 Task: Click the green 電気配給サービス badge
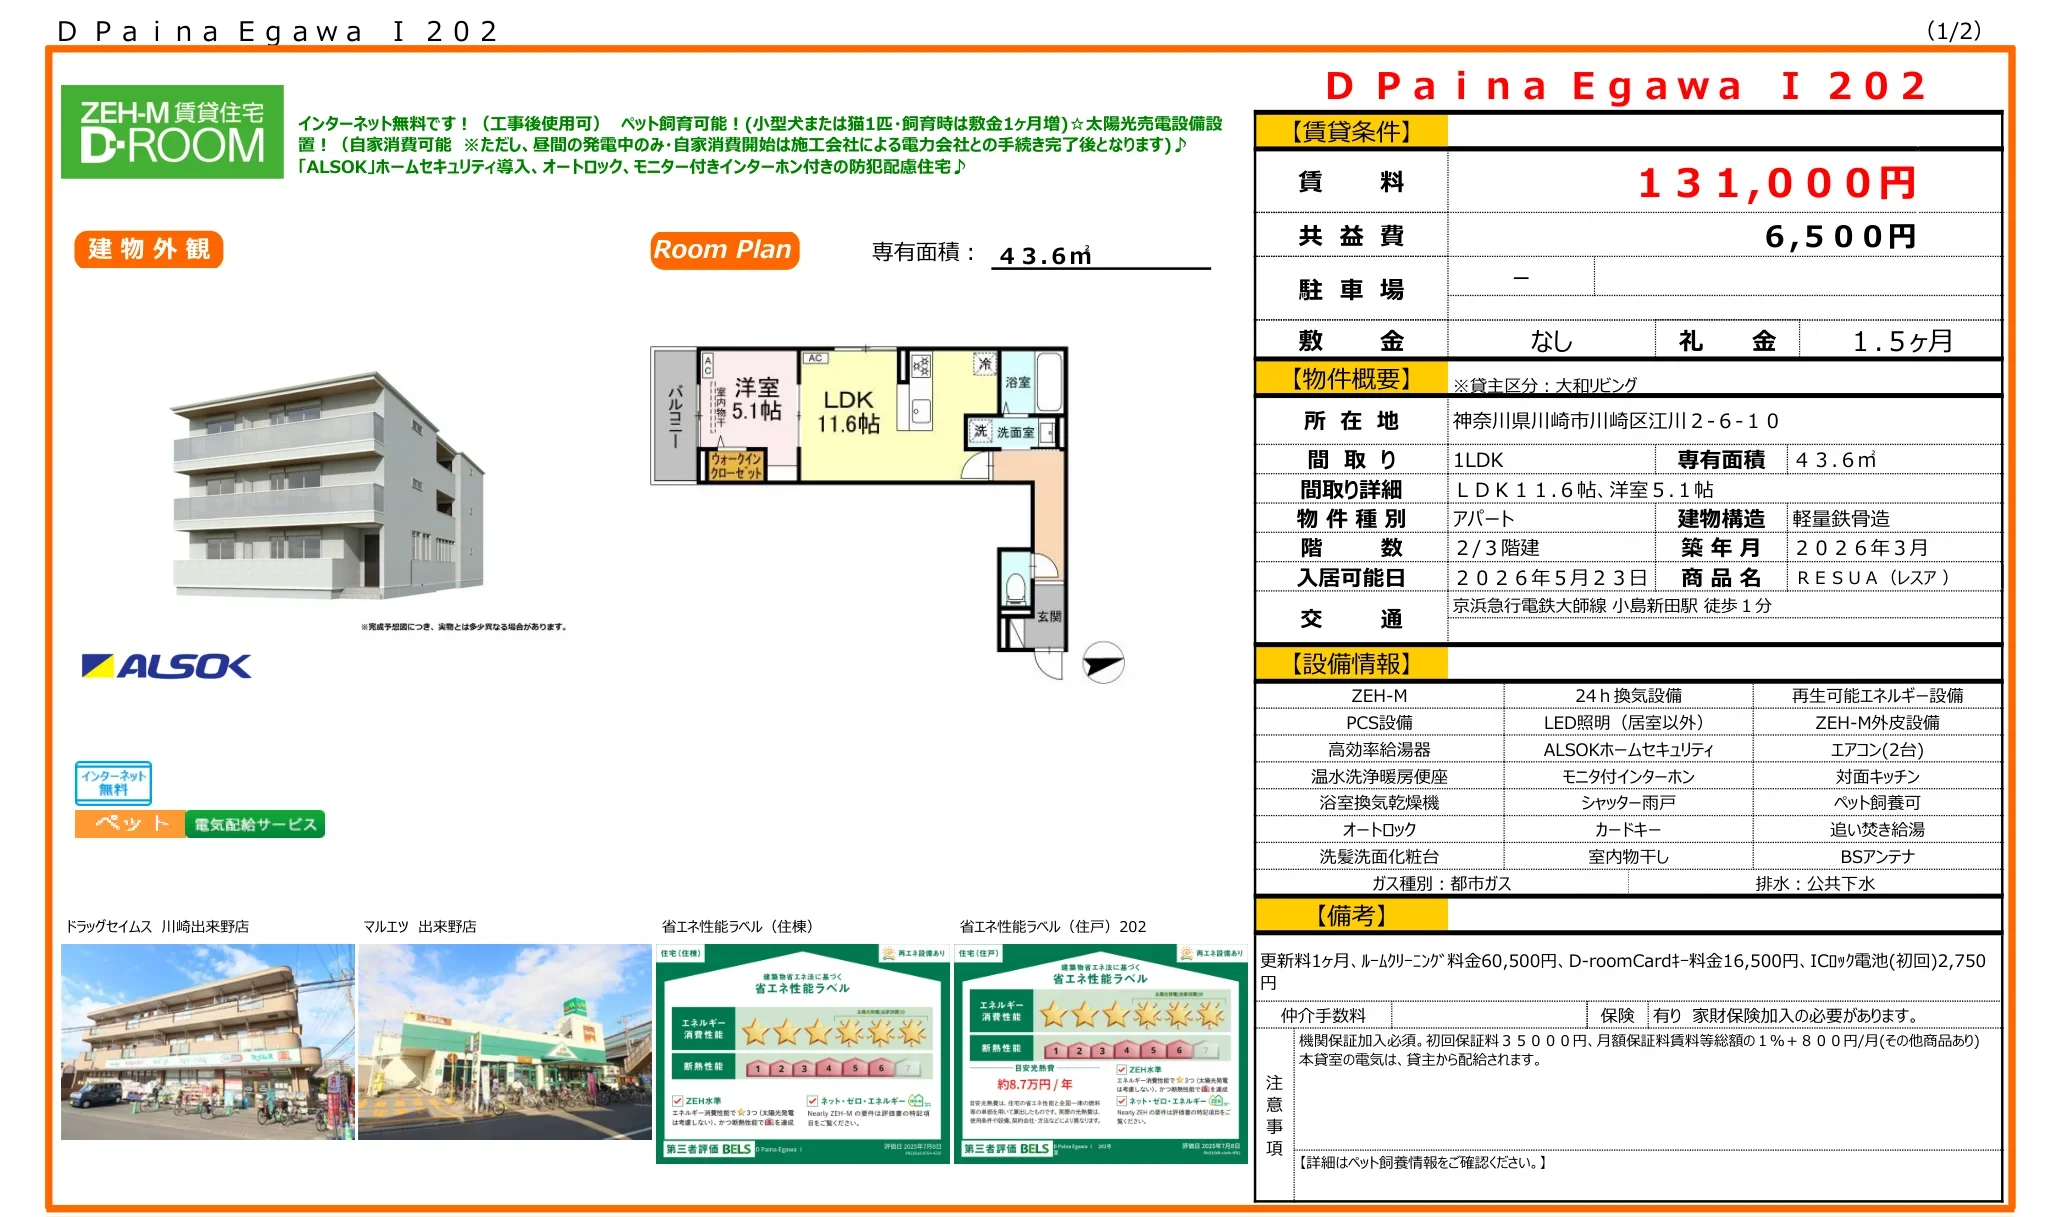click(x=255, y=824)
